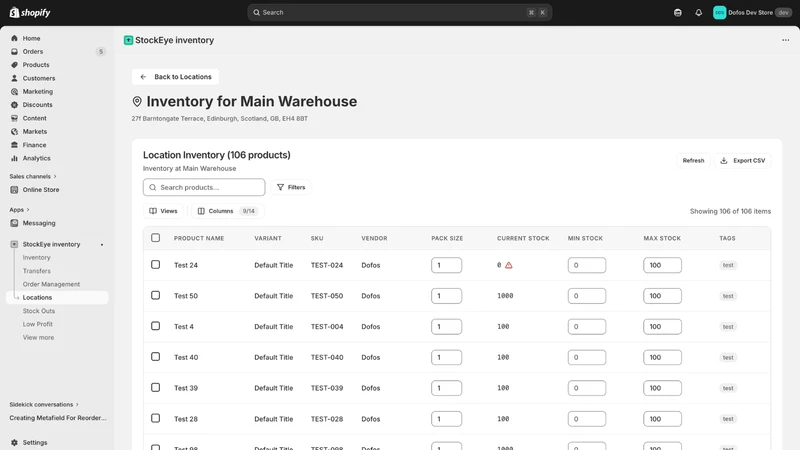Image resolution: width=800 pixels, height=450 pixels.
Task: Open the three-dot more actions menu
Action: tap(786, 40)
